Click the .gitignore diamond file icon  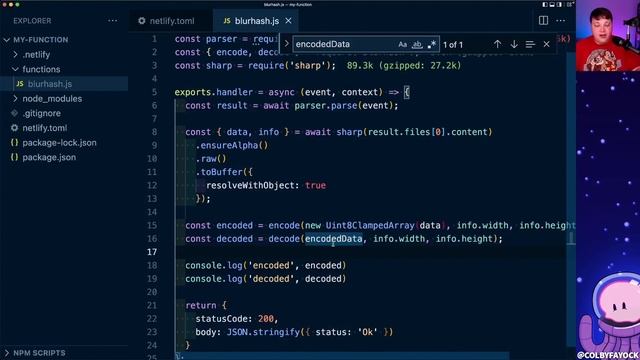pos(14,113)
